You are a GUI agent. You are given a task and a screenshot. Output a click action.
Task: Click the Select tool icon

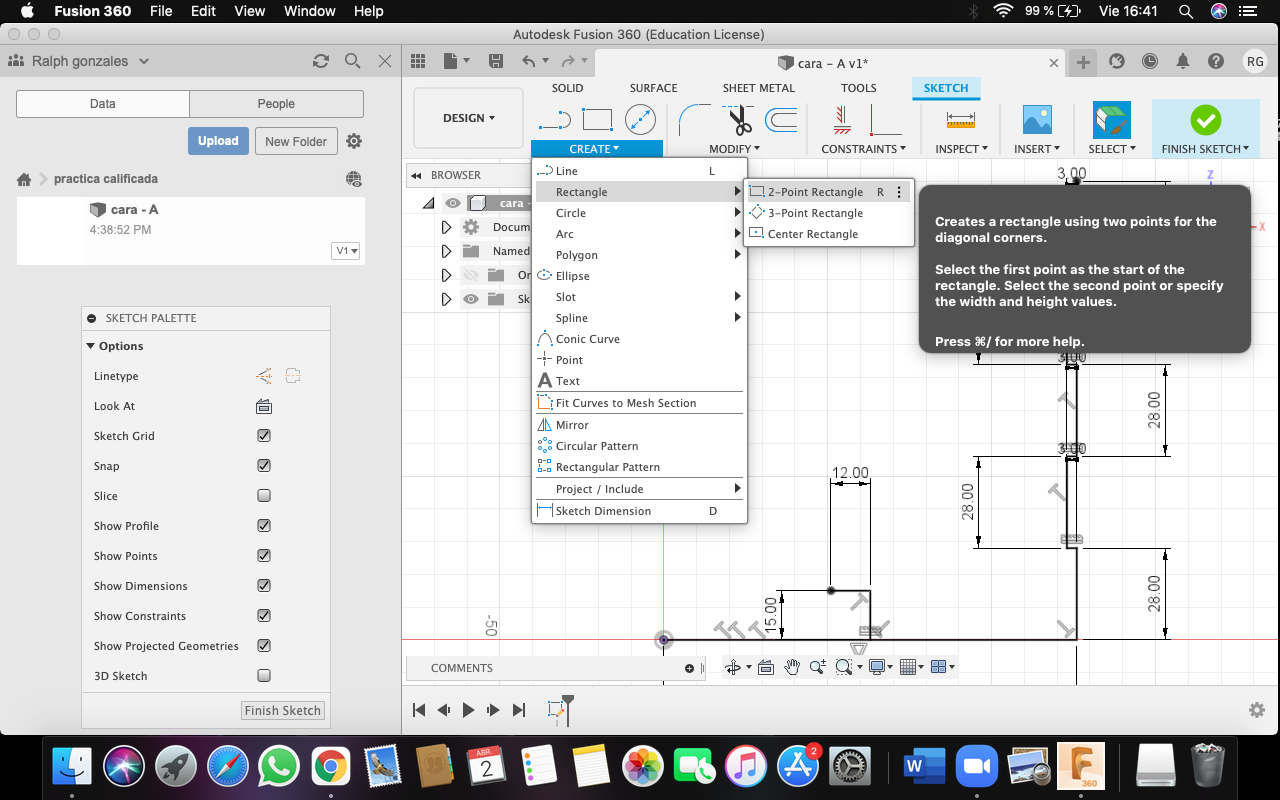[x=1112, y=120]
